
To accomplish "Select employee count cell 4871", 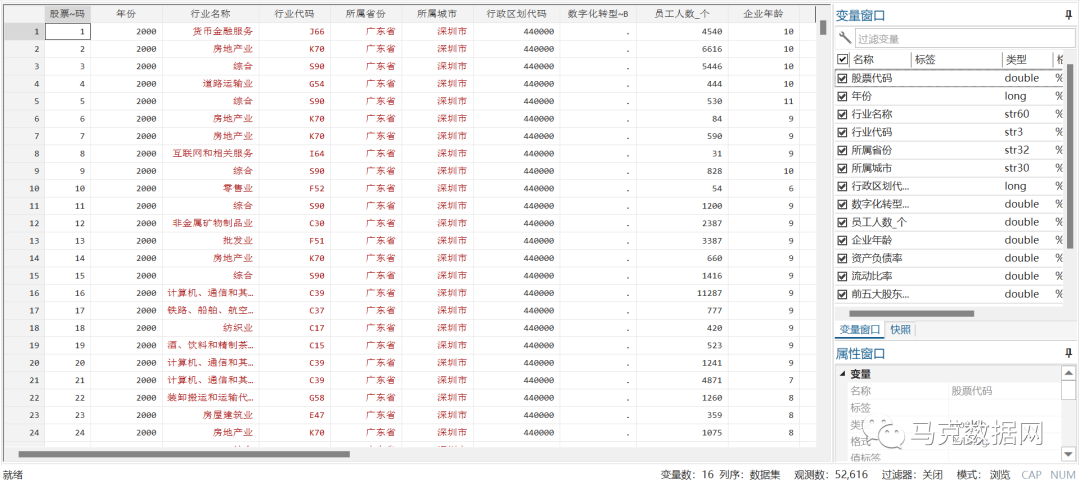I will [x=681, y=380].
